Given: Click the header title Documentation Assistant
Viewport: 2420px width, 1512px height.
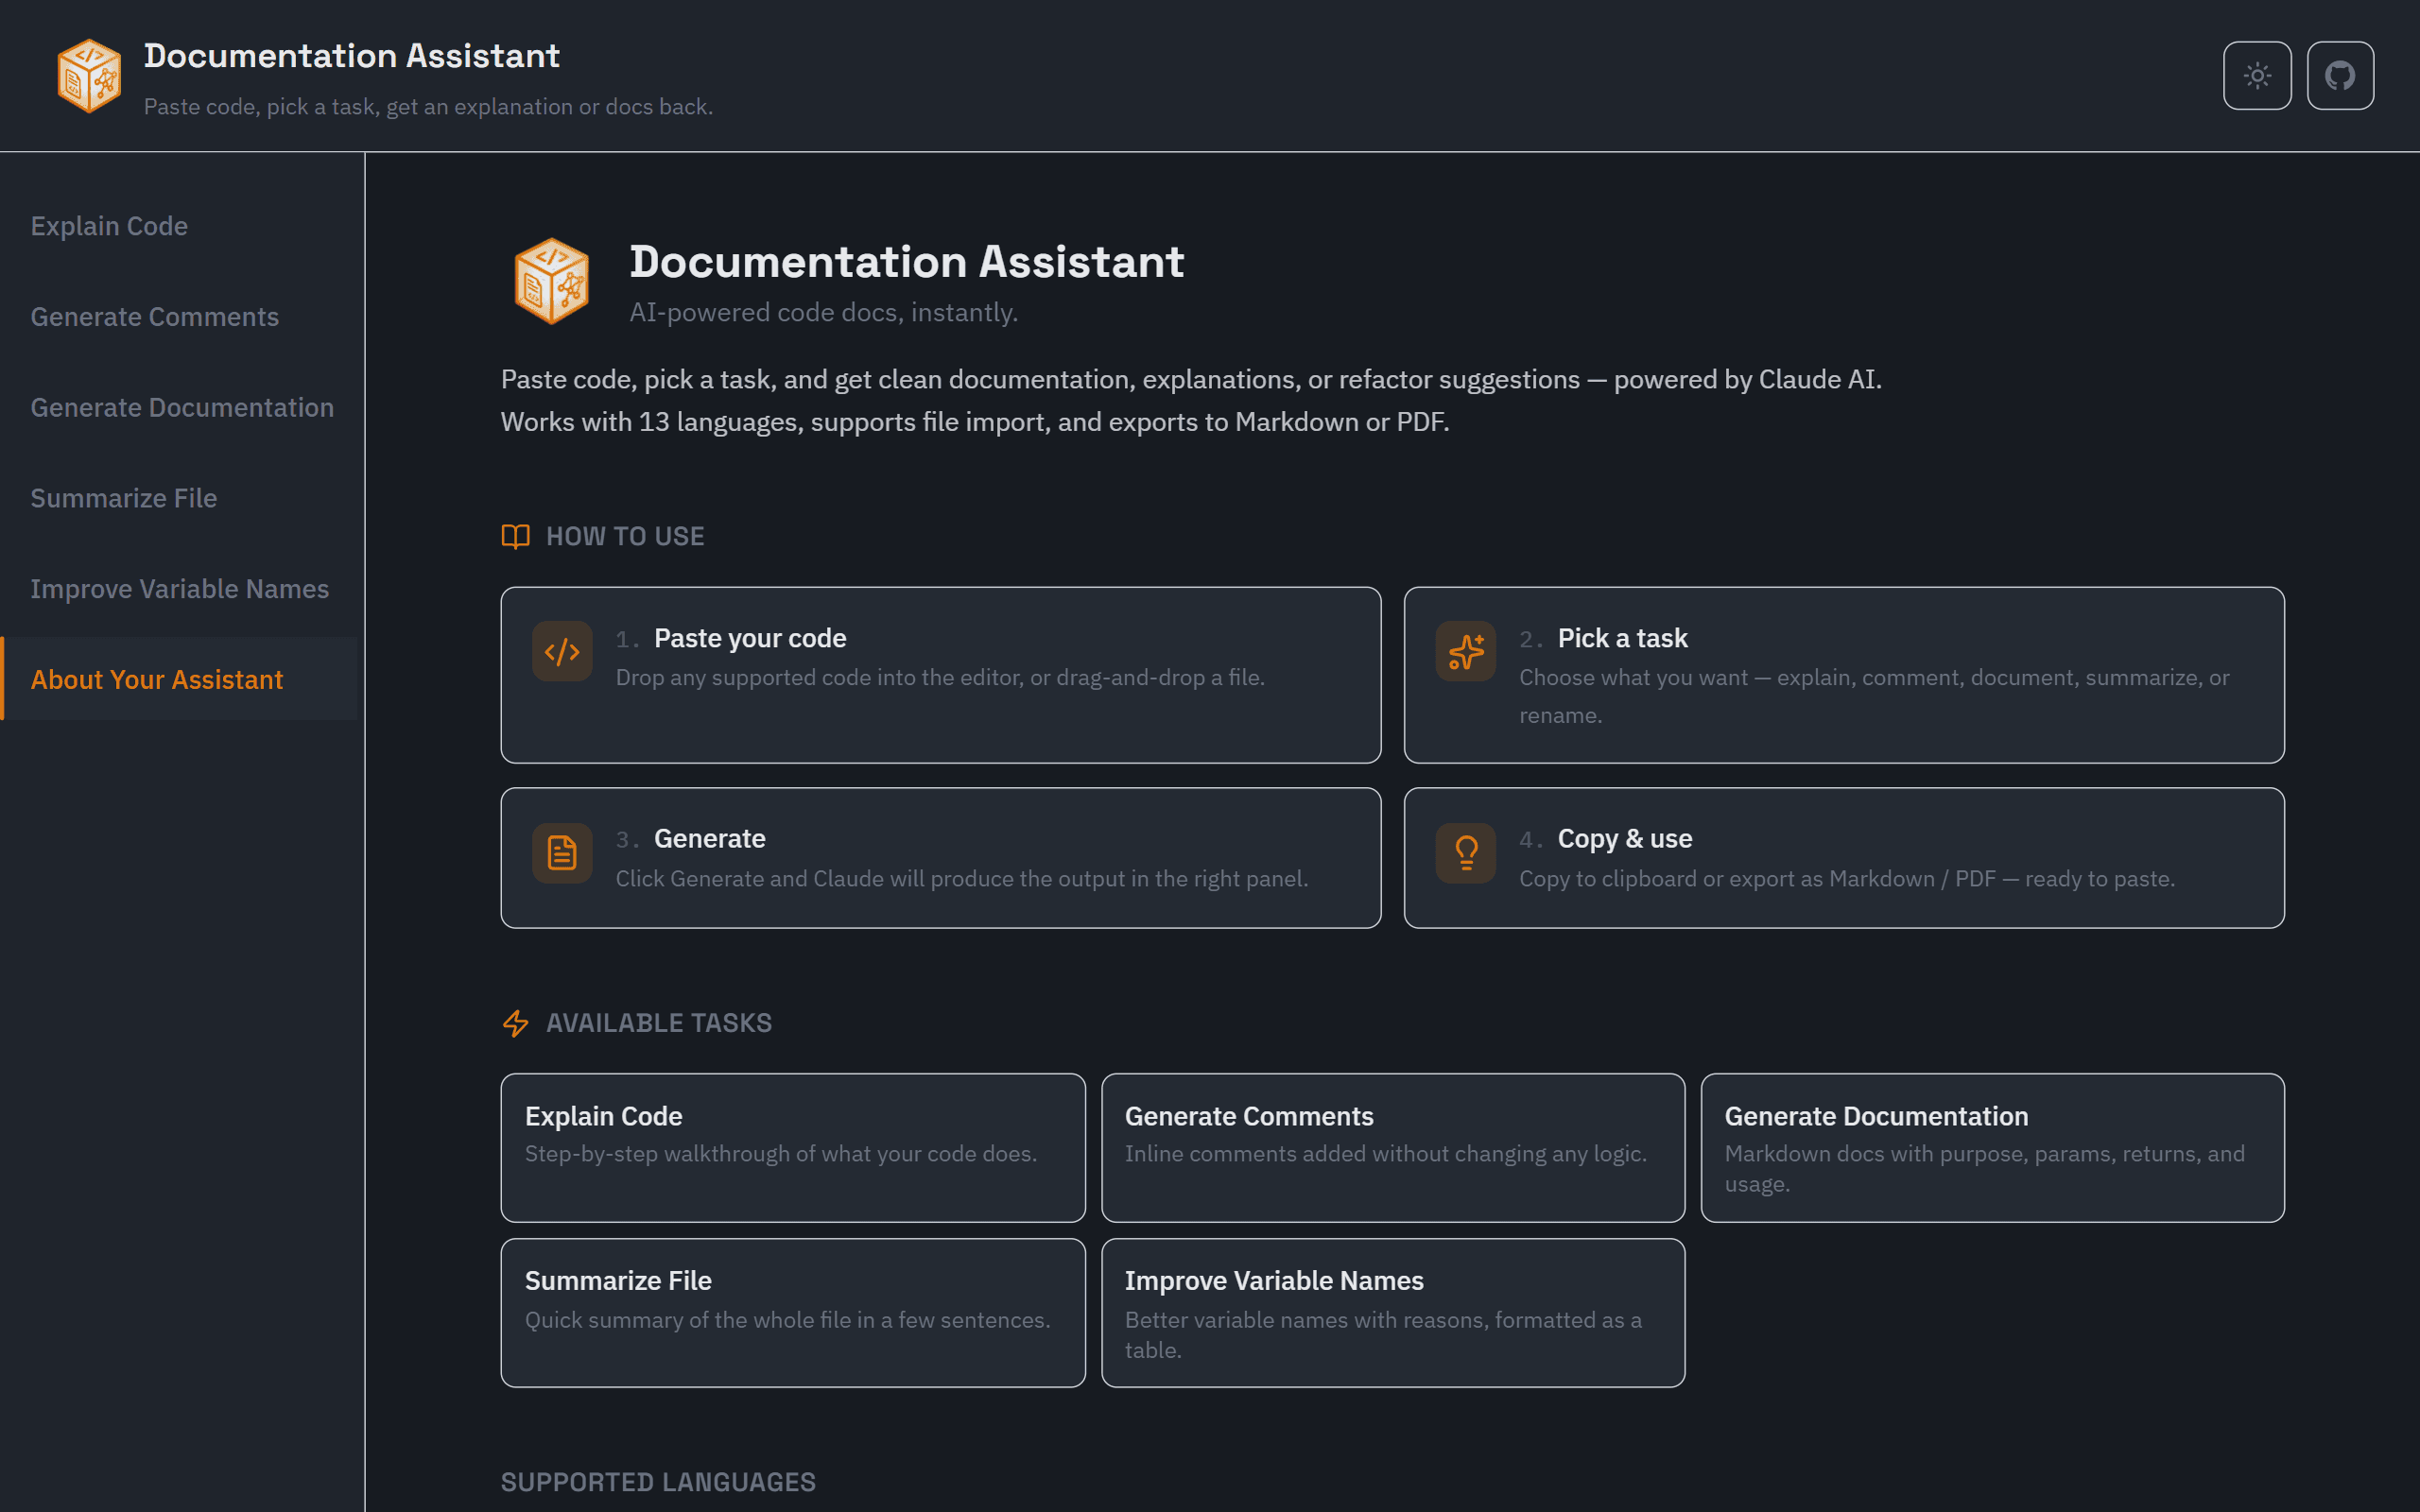Looking at the screenshot, I should coord(352,56).
